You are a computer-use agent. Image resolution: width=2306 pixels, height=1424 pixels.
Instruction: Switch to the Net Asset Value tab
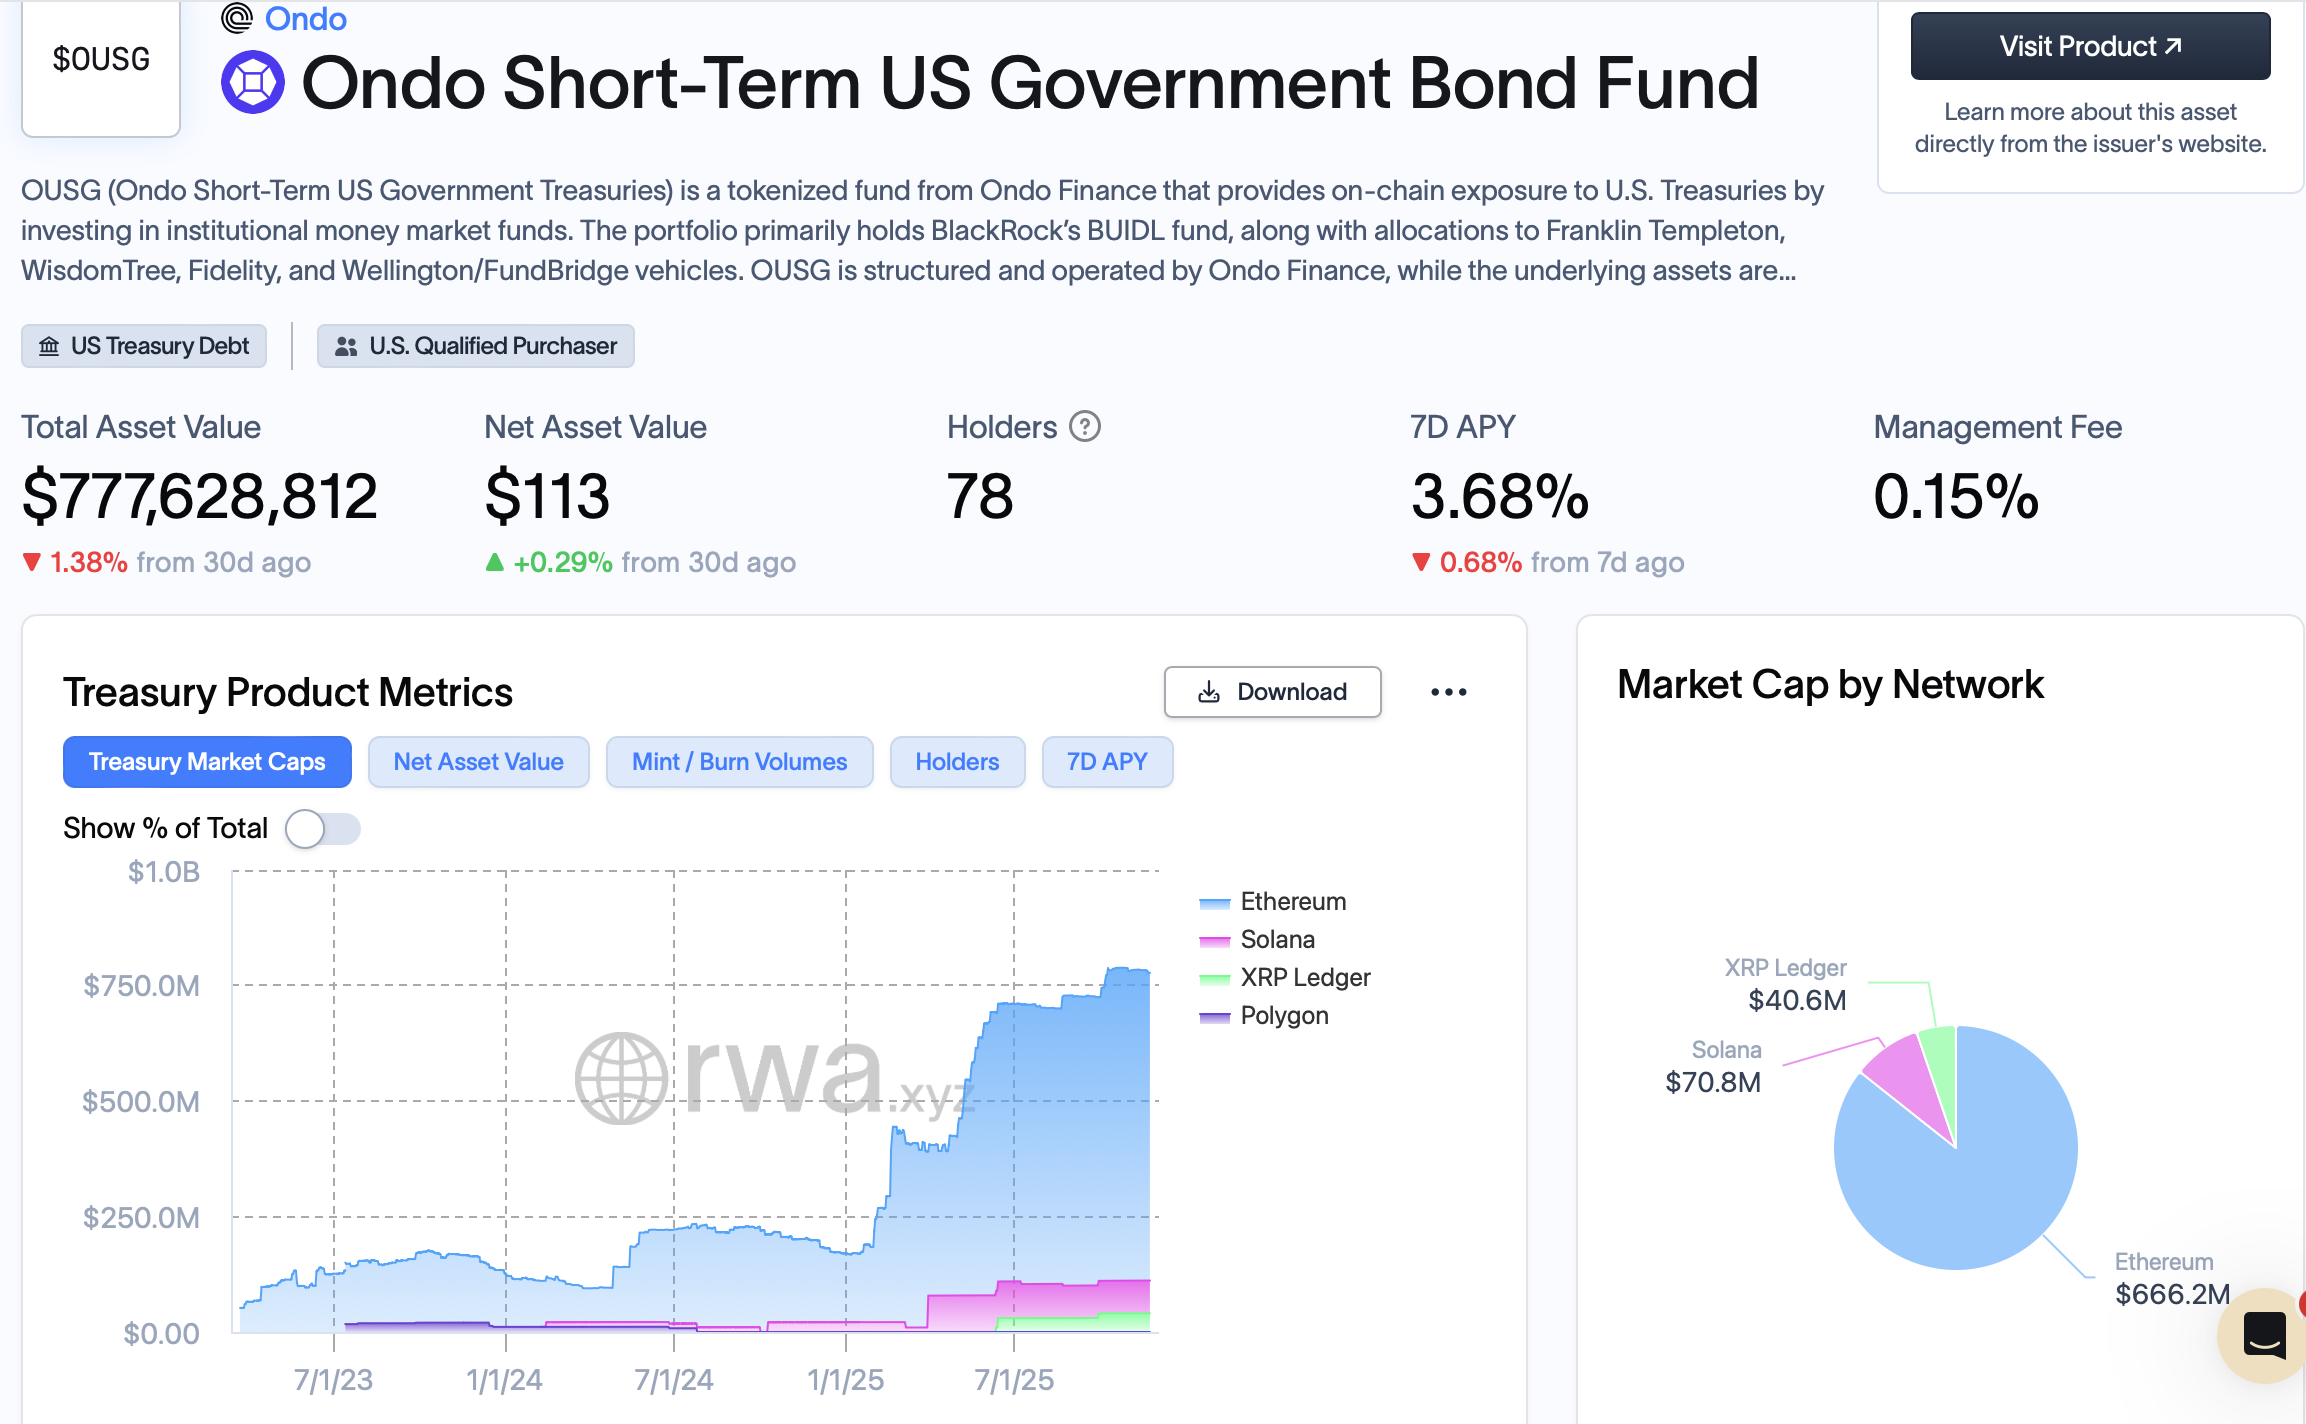coord(478,761)
